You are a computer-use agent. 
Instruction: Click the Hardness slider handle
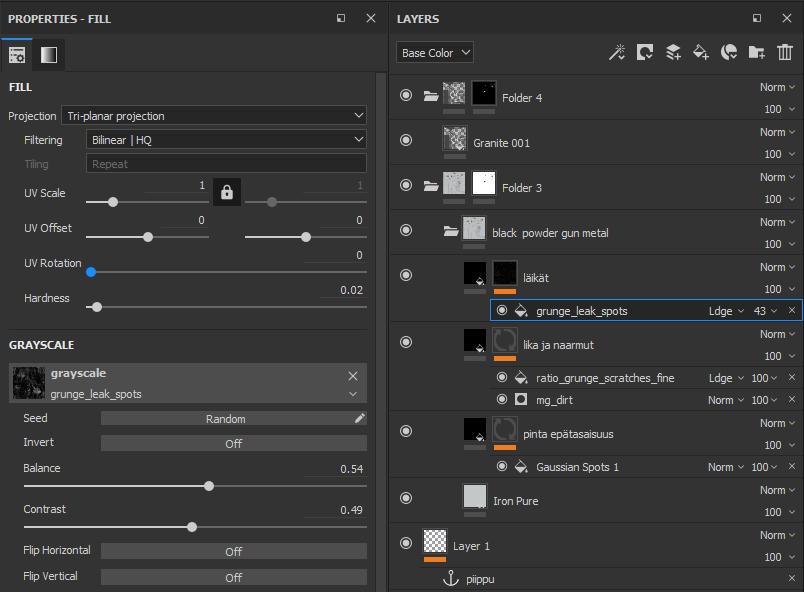tap(97, 307)
